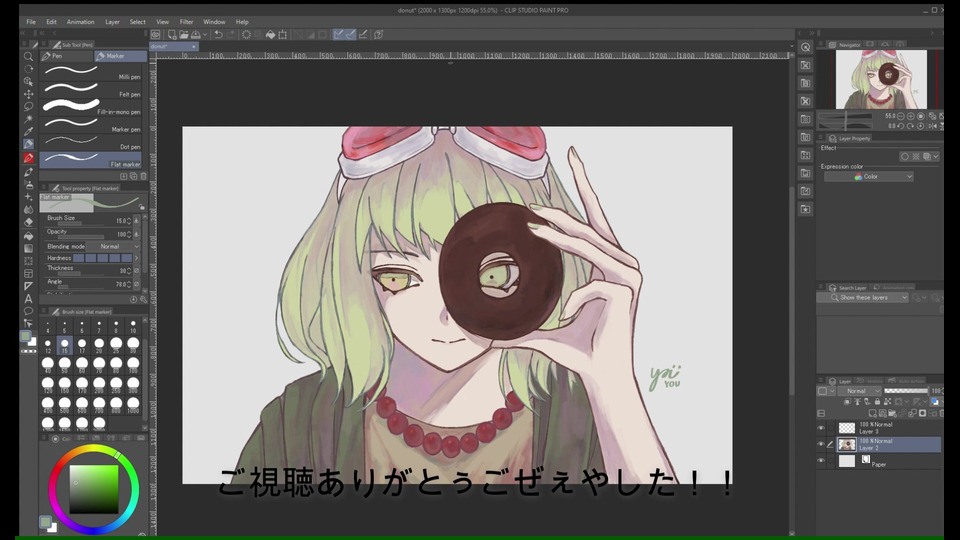
Task: Choose the 15 brush size preset
Action: coord(64,345)
